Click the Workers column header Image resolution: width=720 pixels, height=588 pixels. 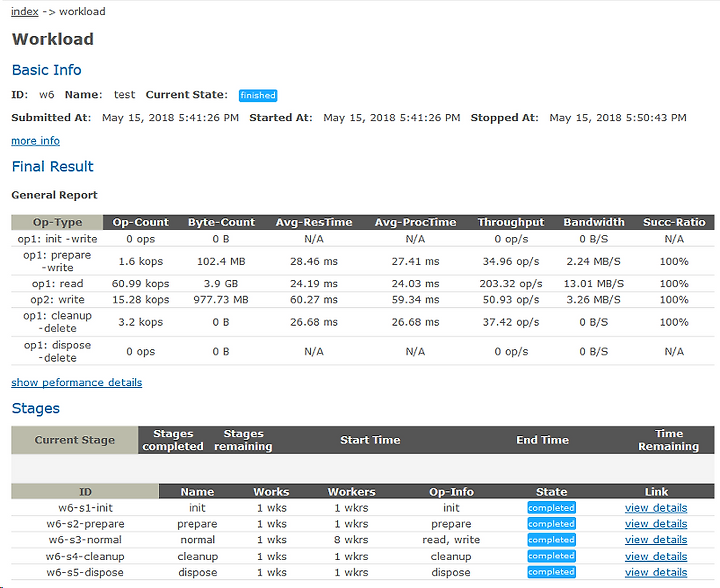coord(351,492)
